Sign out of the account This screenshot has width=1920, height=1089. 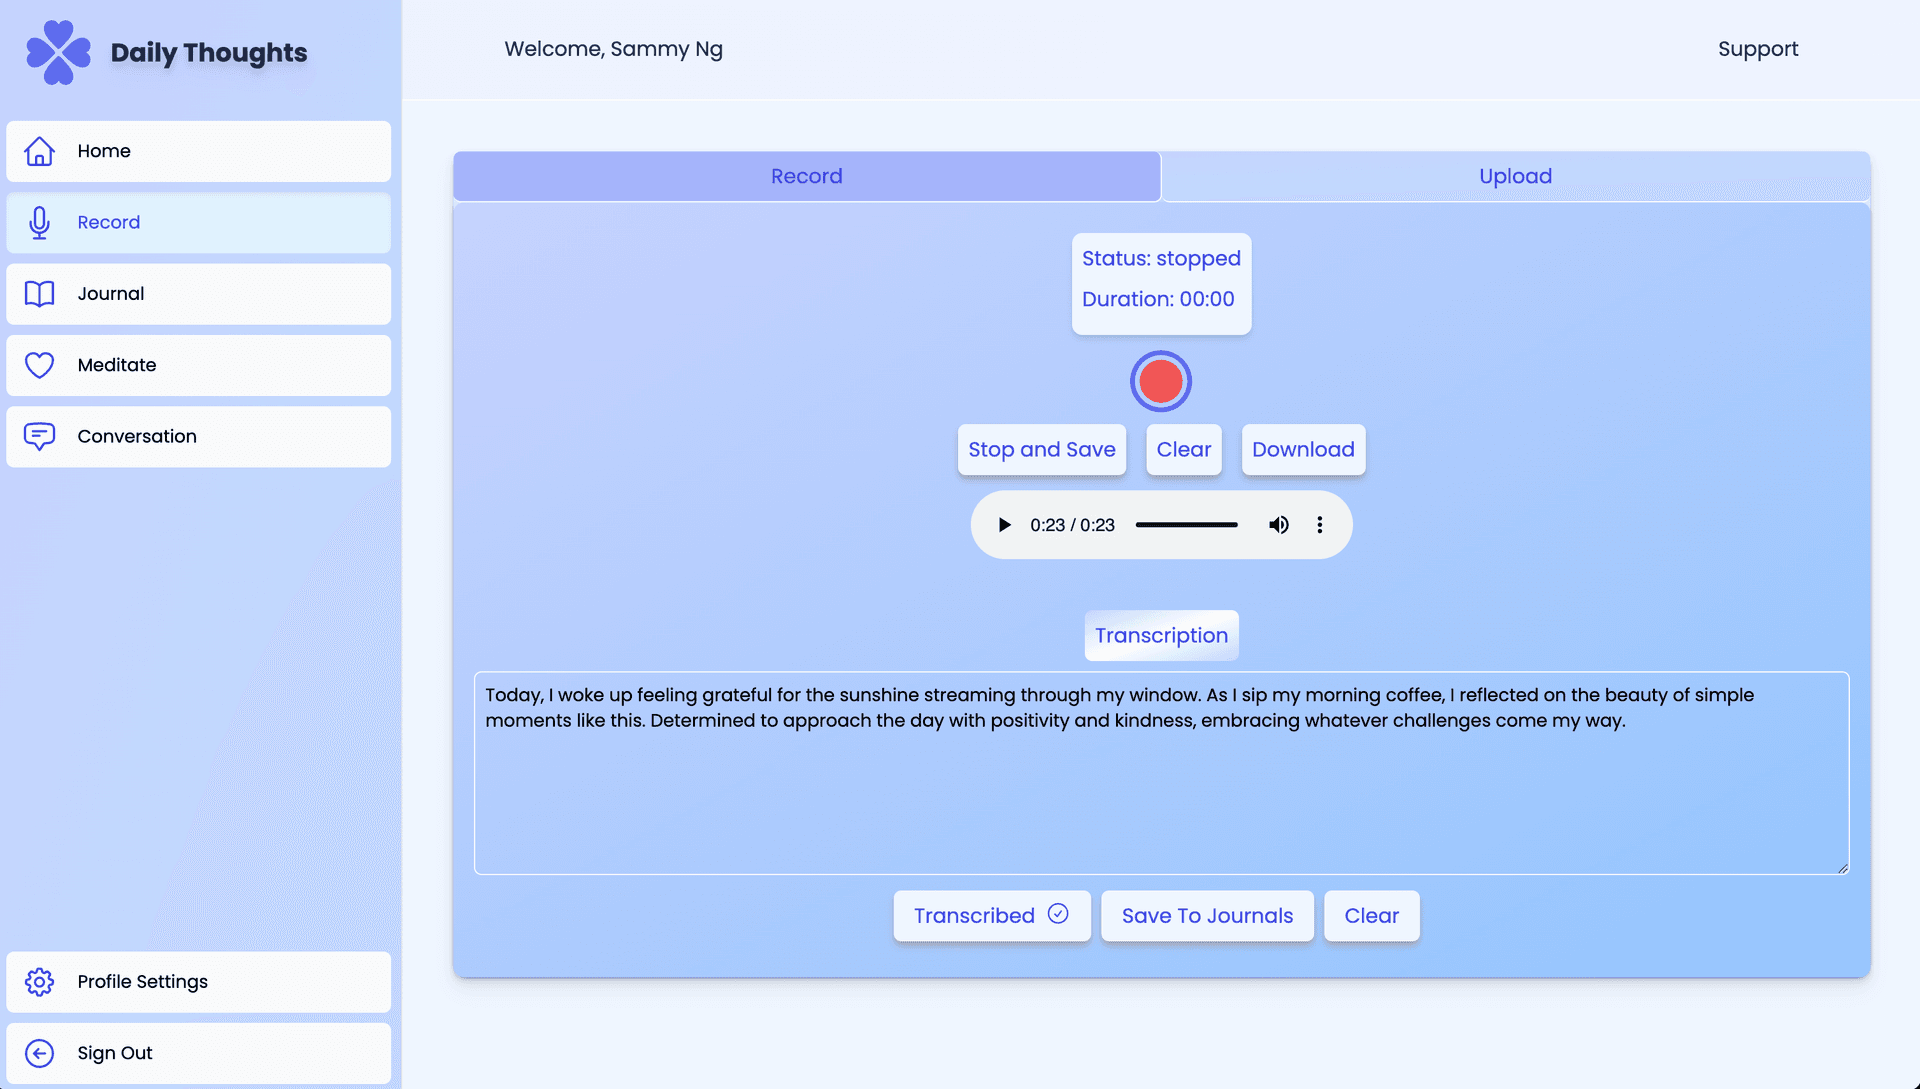pos(198,1053)
